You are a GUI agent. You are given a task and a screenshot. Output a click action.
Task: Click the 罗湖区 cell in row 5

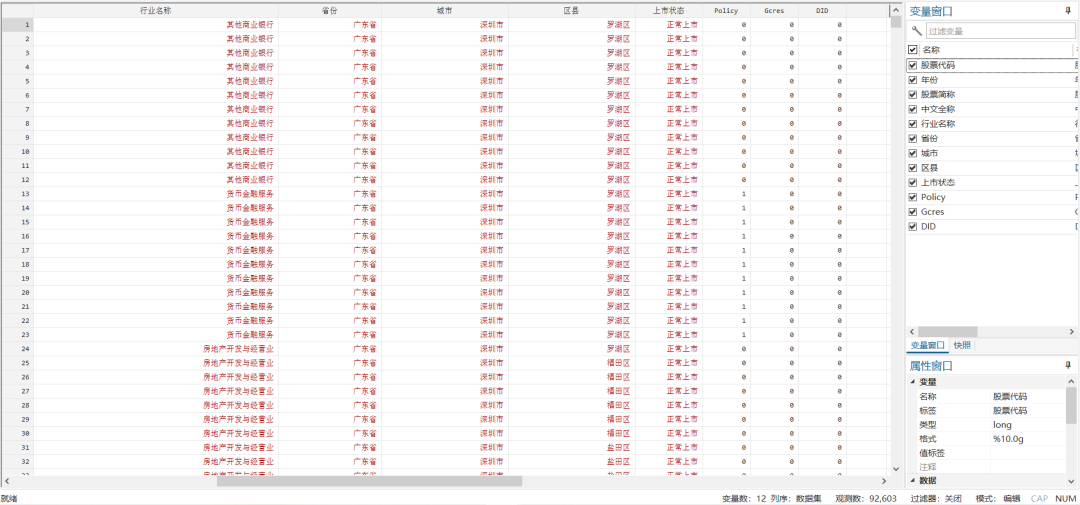click(572, 81)
